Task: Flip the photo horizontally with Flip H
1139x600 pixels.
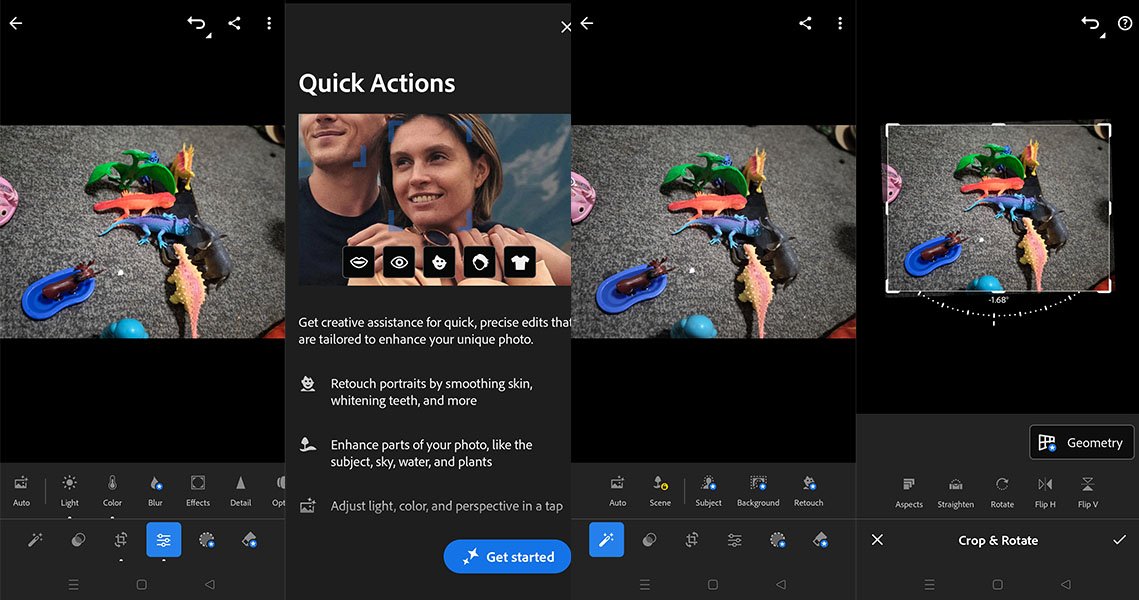Action: pos(1045,492)
